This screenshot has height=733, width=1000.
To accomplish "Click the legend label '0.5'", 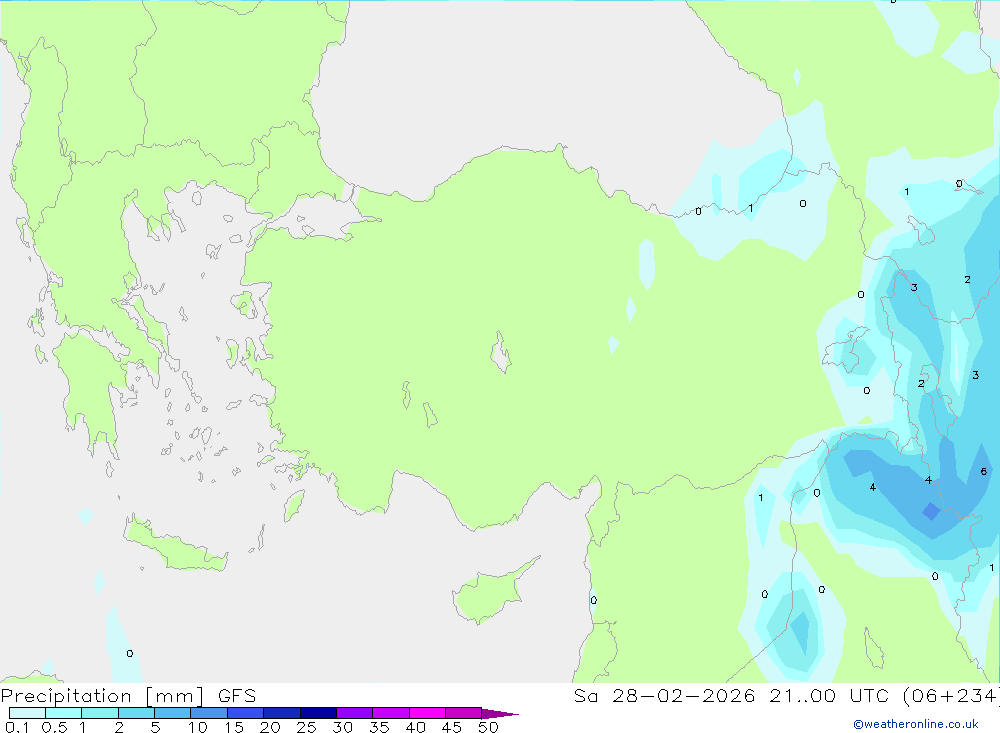I will (x=54, y=727).
